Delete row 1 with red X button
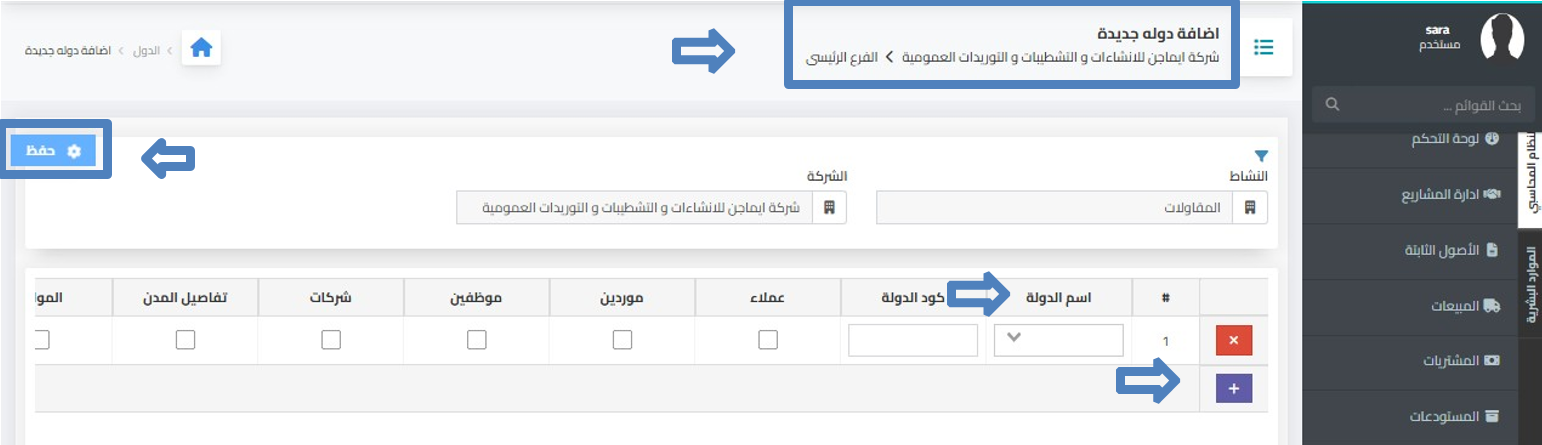Screen dimensions: 1542x445 click(1233, 341)
